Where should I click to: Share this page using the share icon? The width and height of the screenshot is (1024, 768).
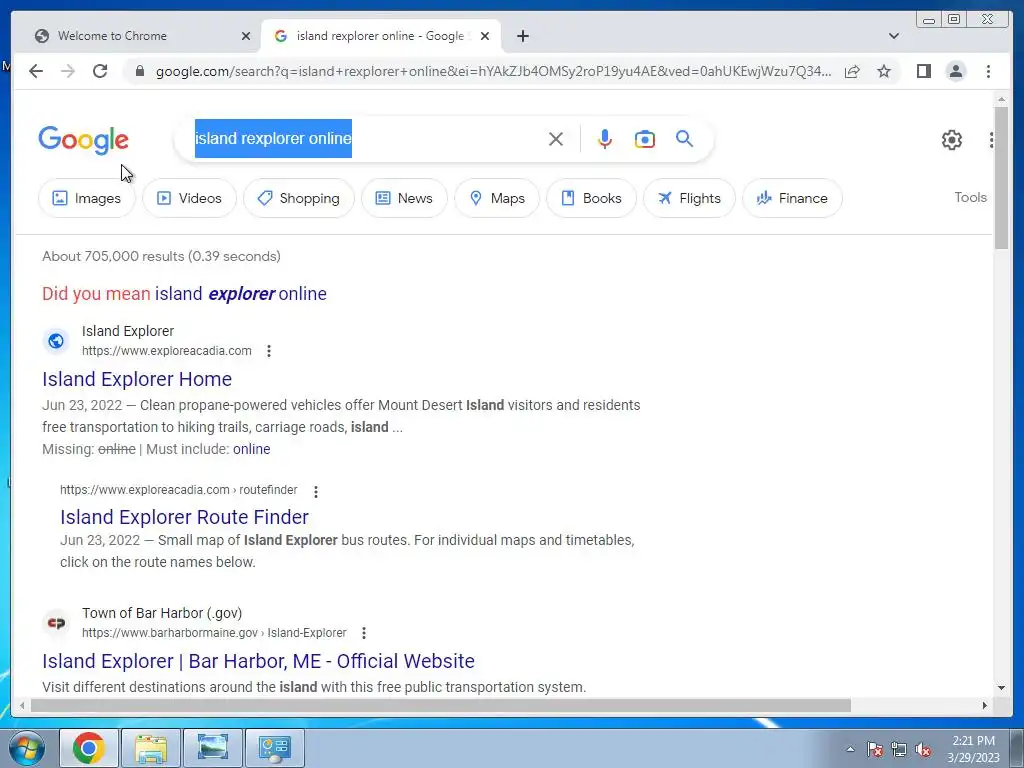pos(852,71)
